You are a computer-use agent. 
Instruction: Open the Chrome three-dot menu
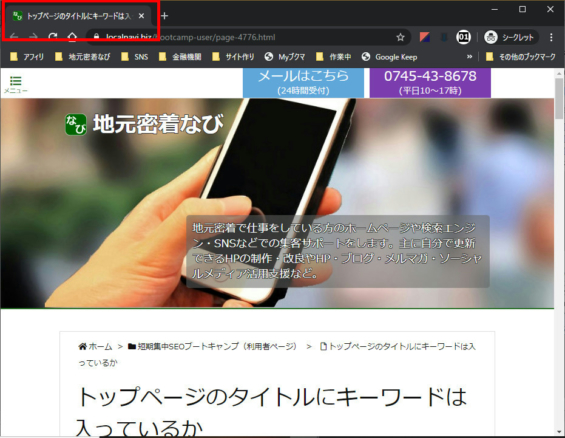(551, 37)
